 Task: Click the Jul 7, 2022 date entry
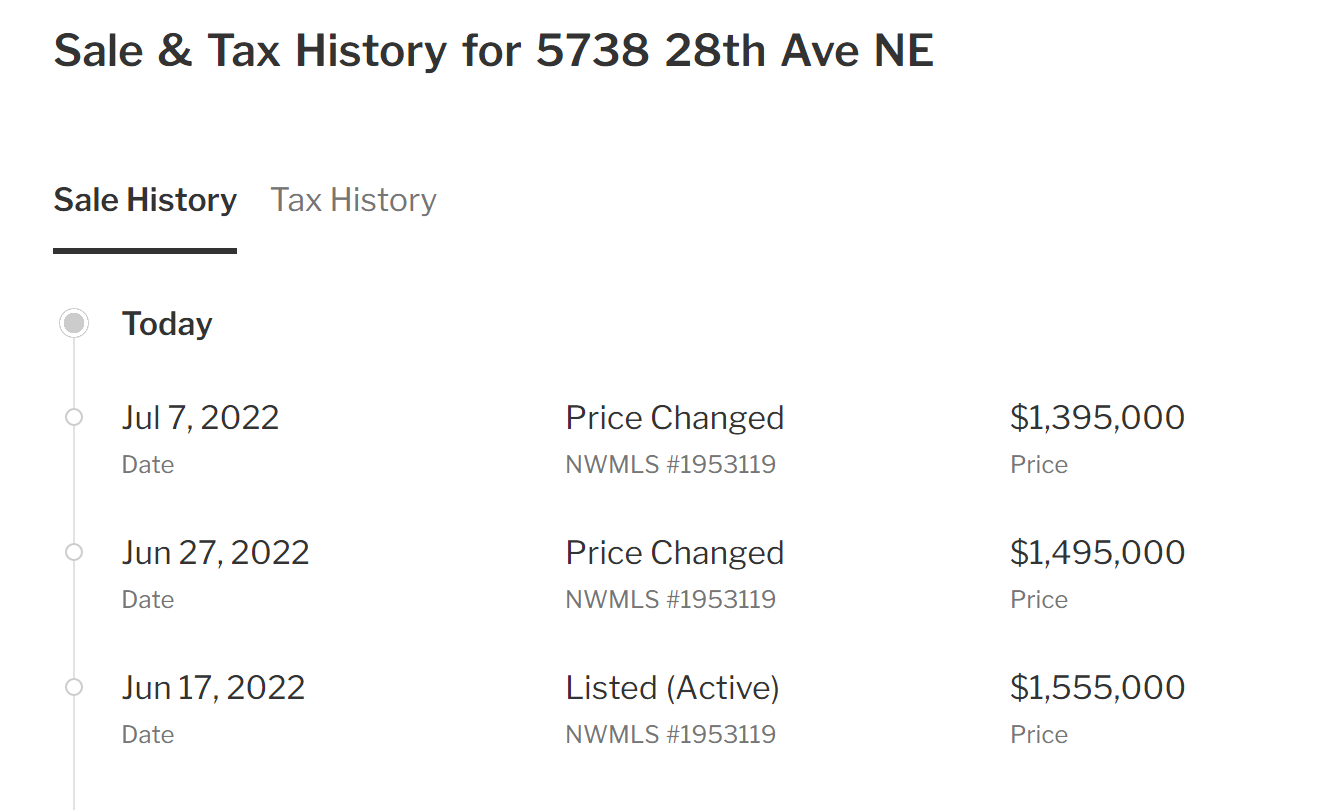(x=200, y=417)
